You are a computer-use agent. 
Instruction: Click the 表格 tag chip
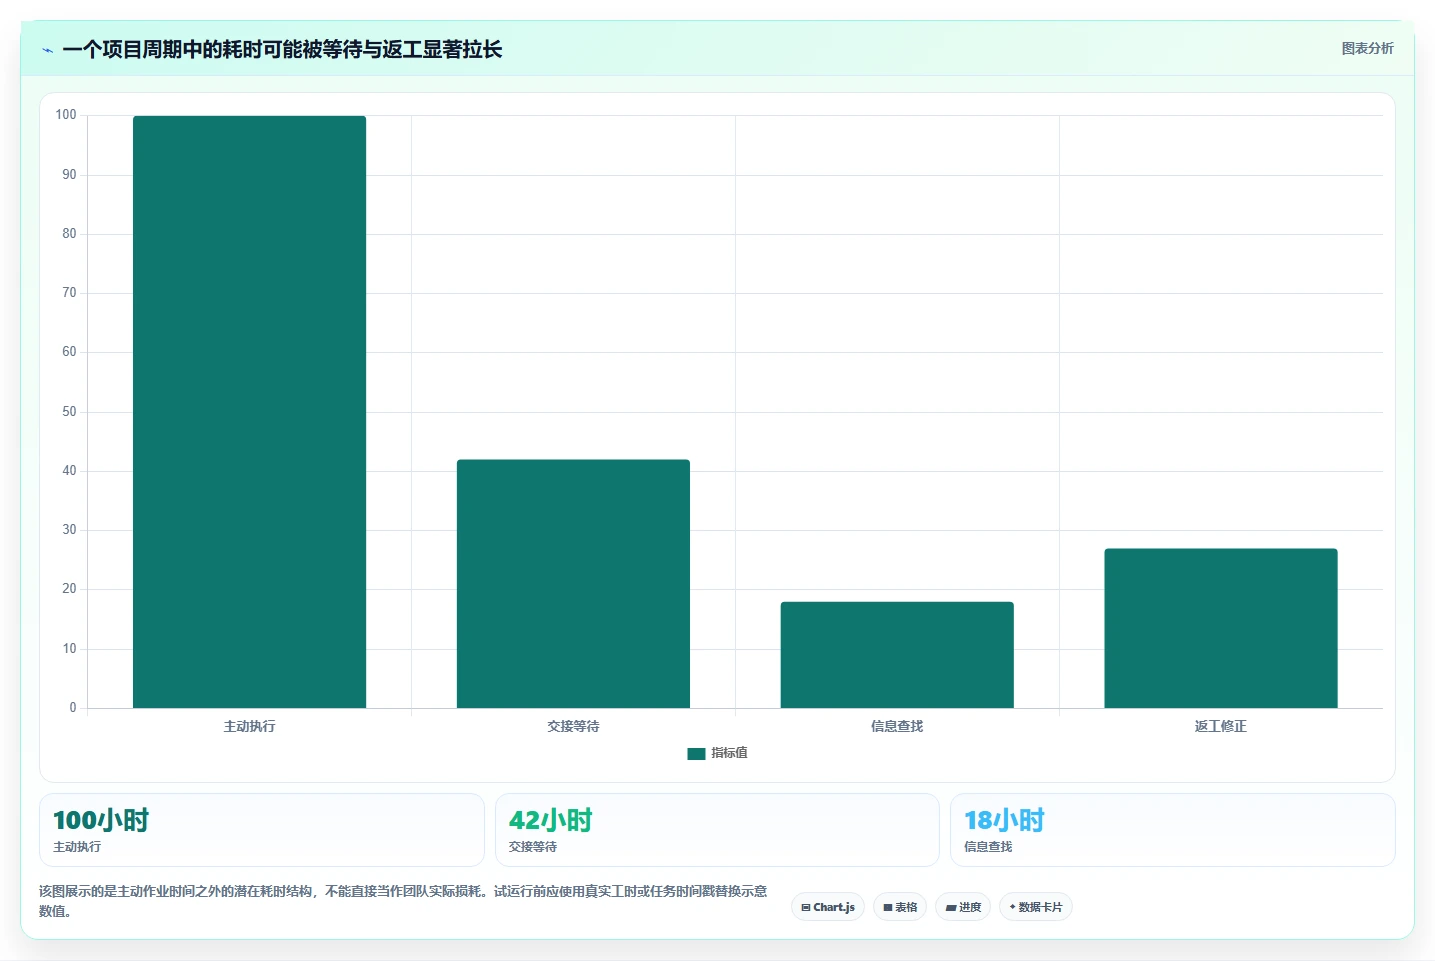(x=900, y=907)
